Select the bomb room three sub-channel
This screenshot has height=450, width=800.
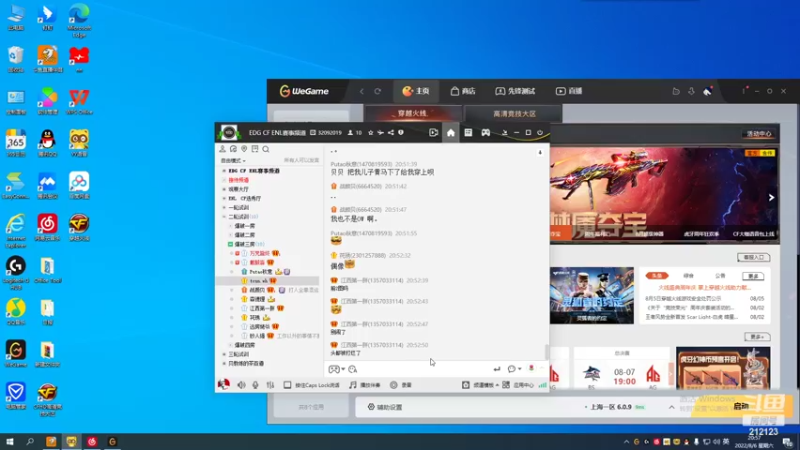point(244,244)
